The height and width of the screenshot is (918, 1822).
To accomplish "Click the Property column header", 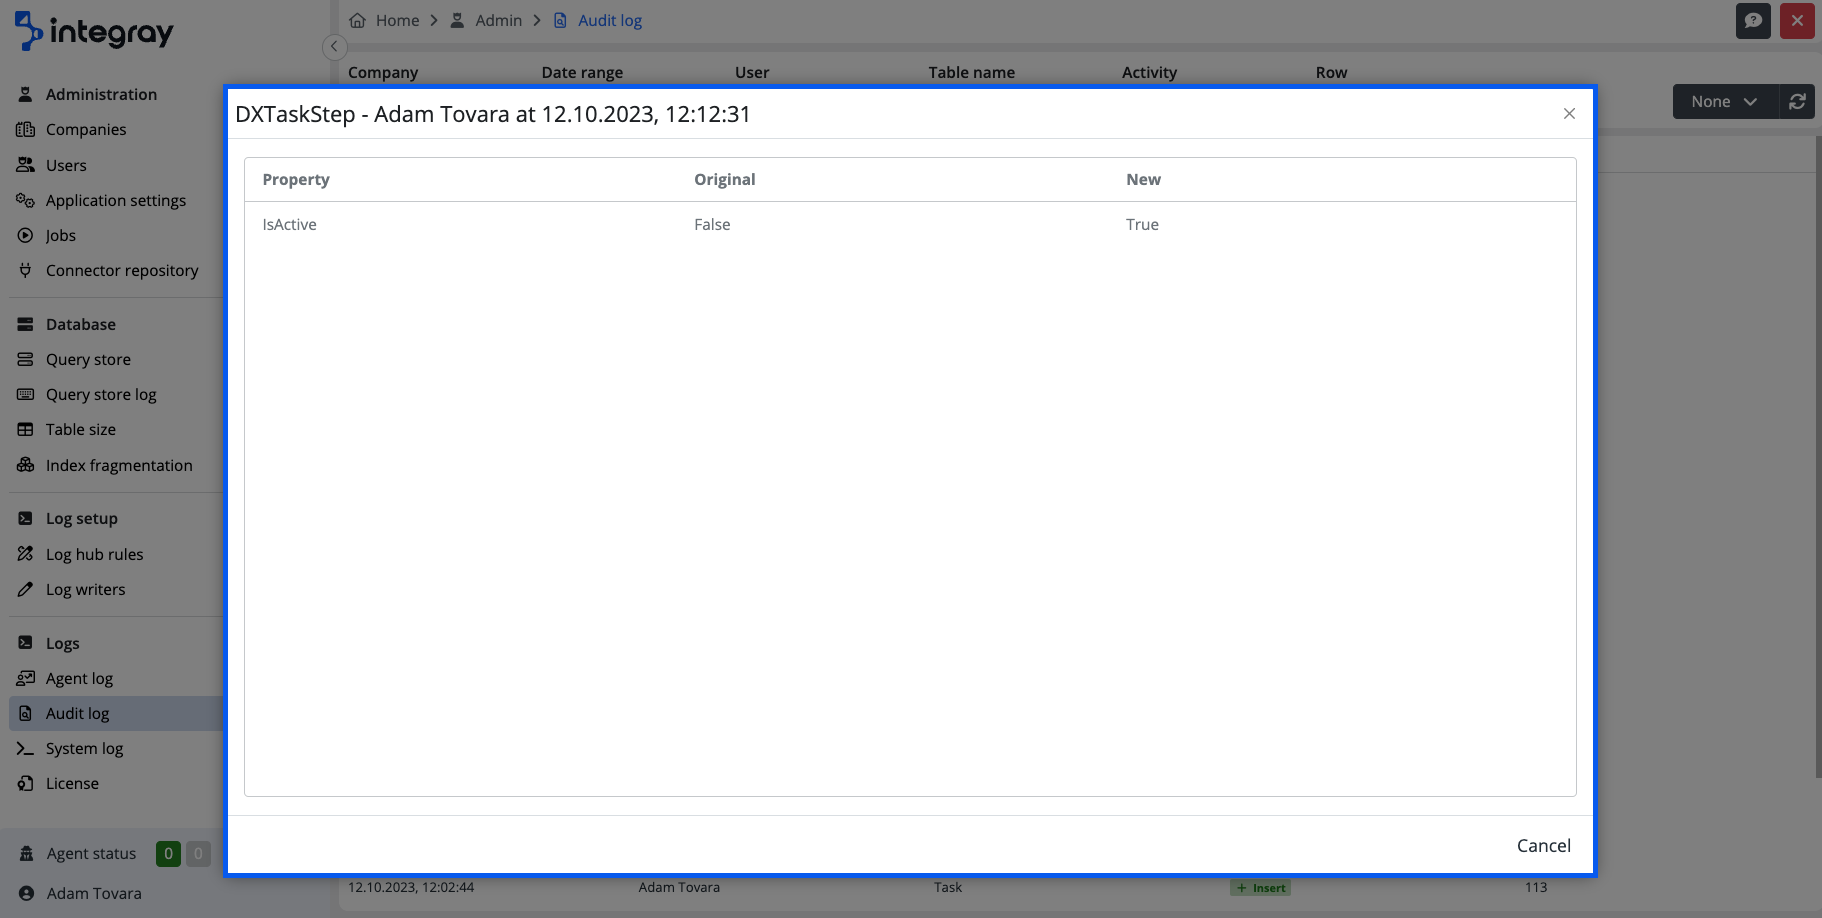I will tap(296, 179).
